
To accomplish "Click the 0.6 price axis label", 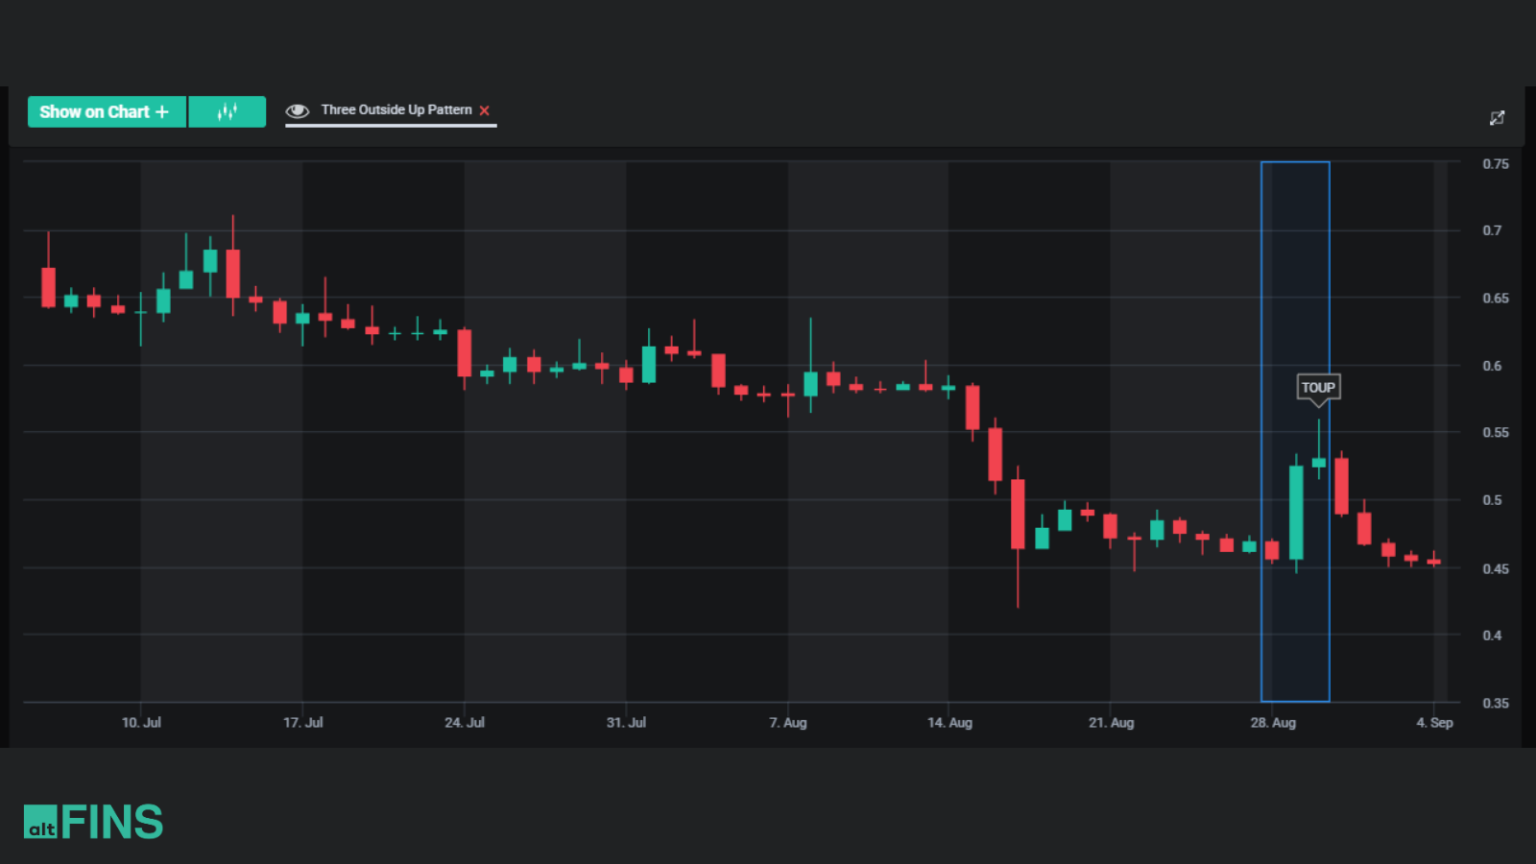I will coord(1492,366).
